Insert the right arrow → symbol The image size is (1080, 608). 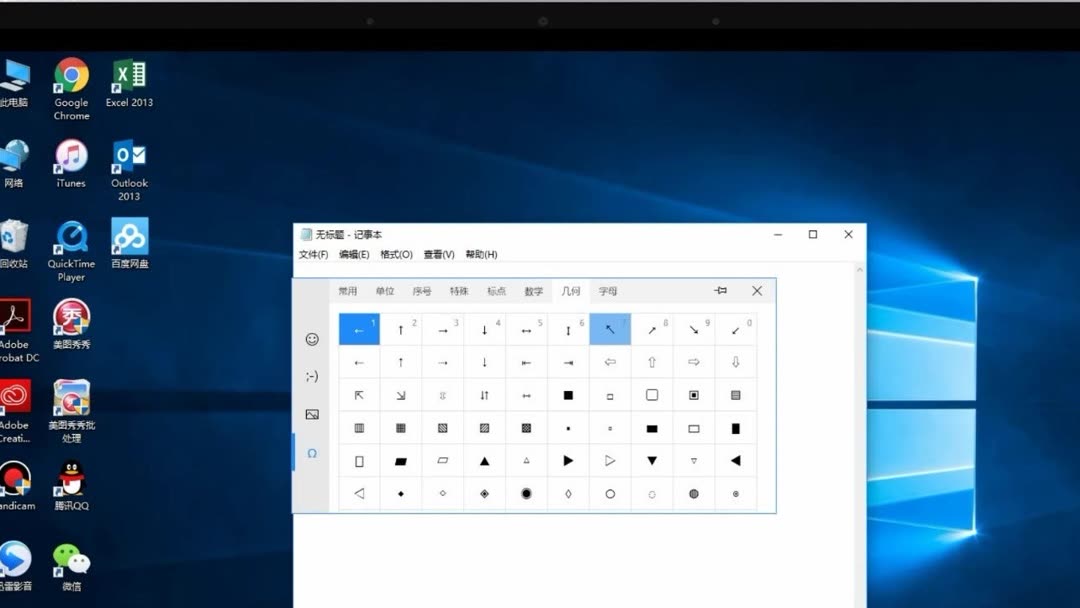pos(443,328)
